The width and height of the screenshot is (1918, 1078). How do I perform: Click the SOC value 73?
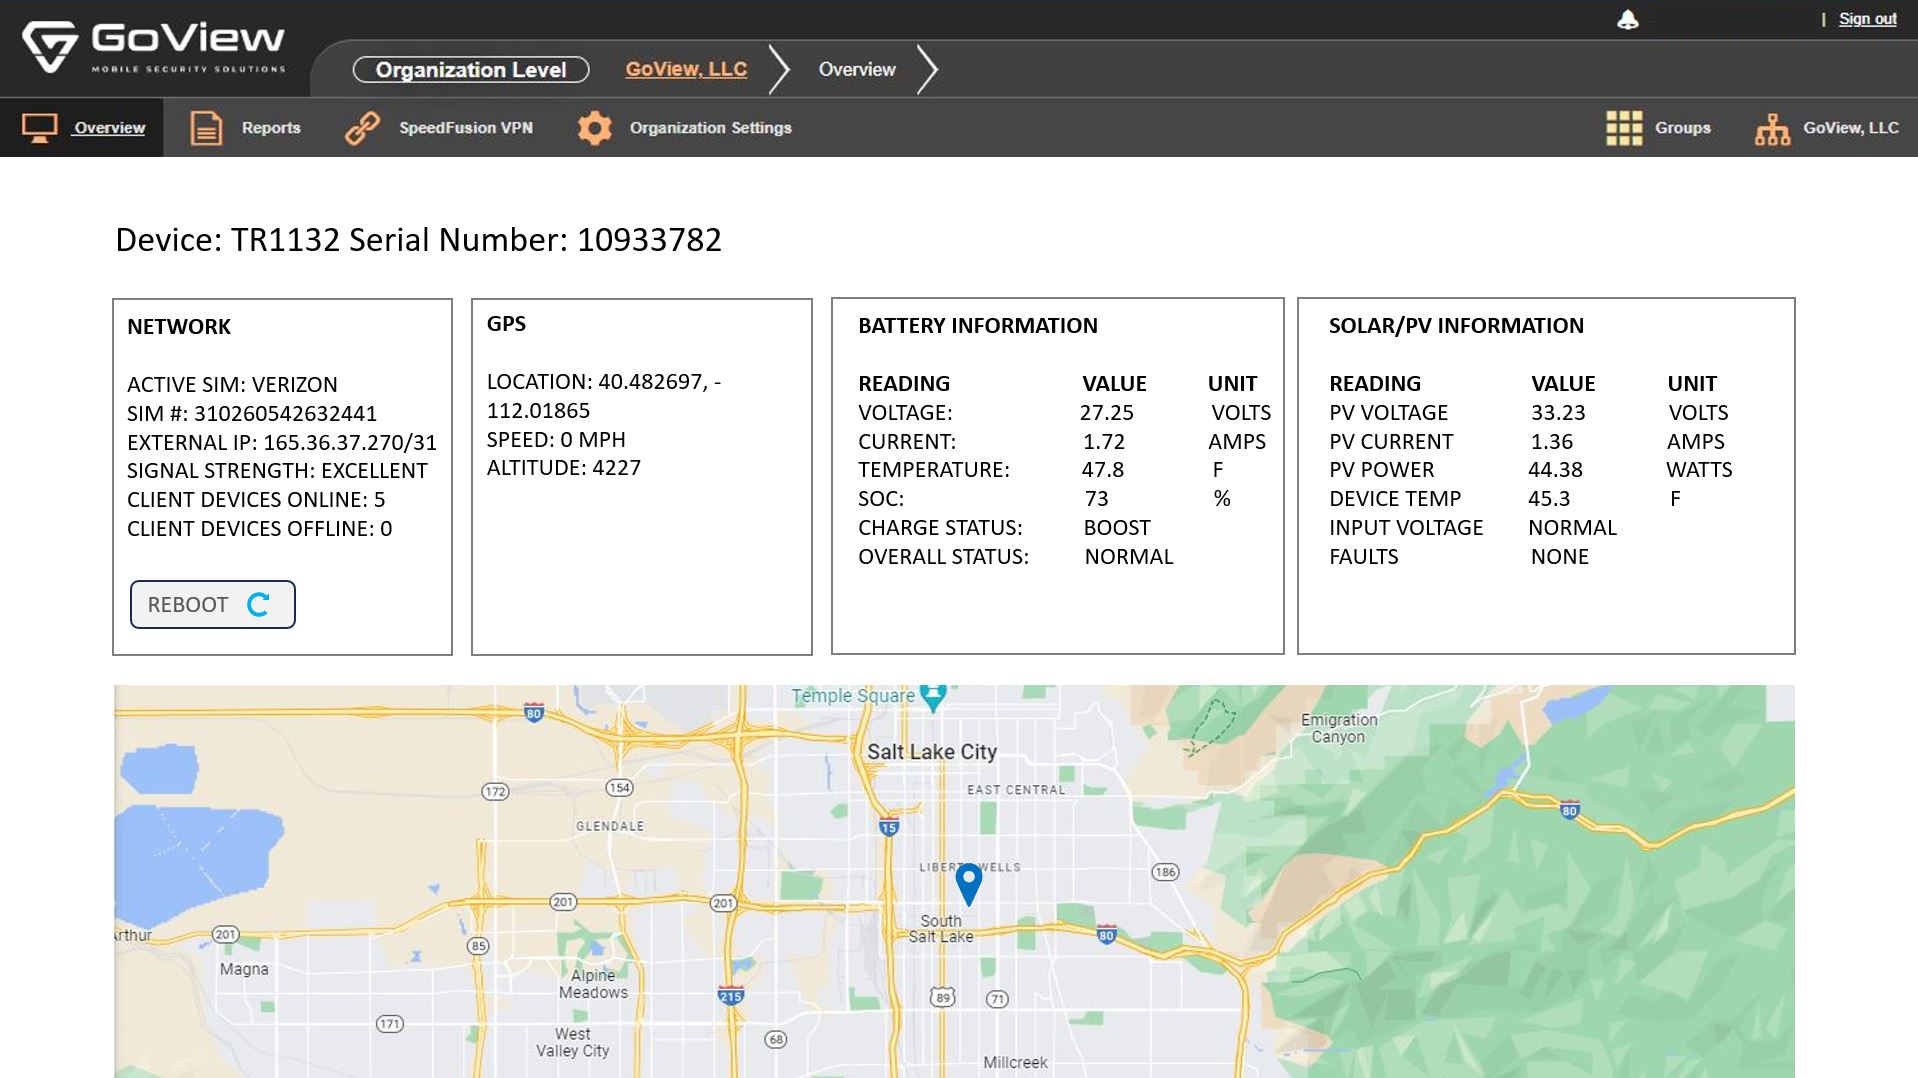[x=1097, y=499]
